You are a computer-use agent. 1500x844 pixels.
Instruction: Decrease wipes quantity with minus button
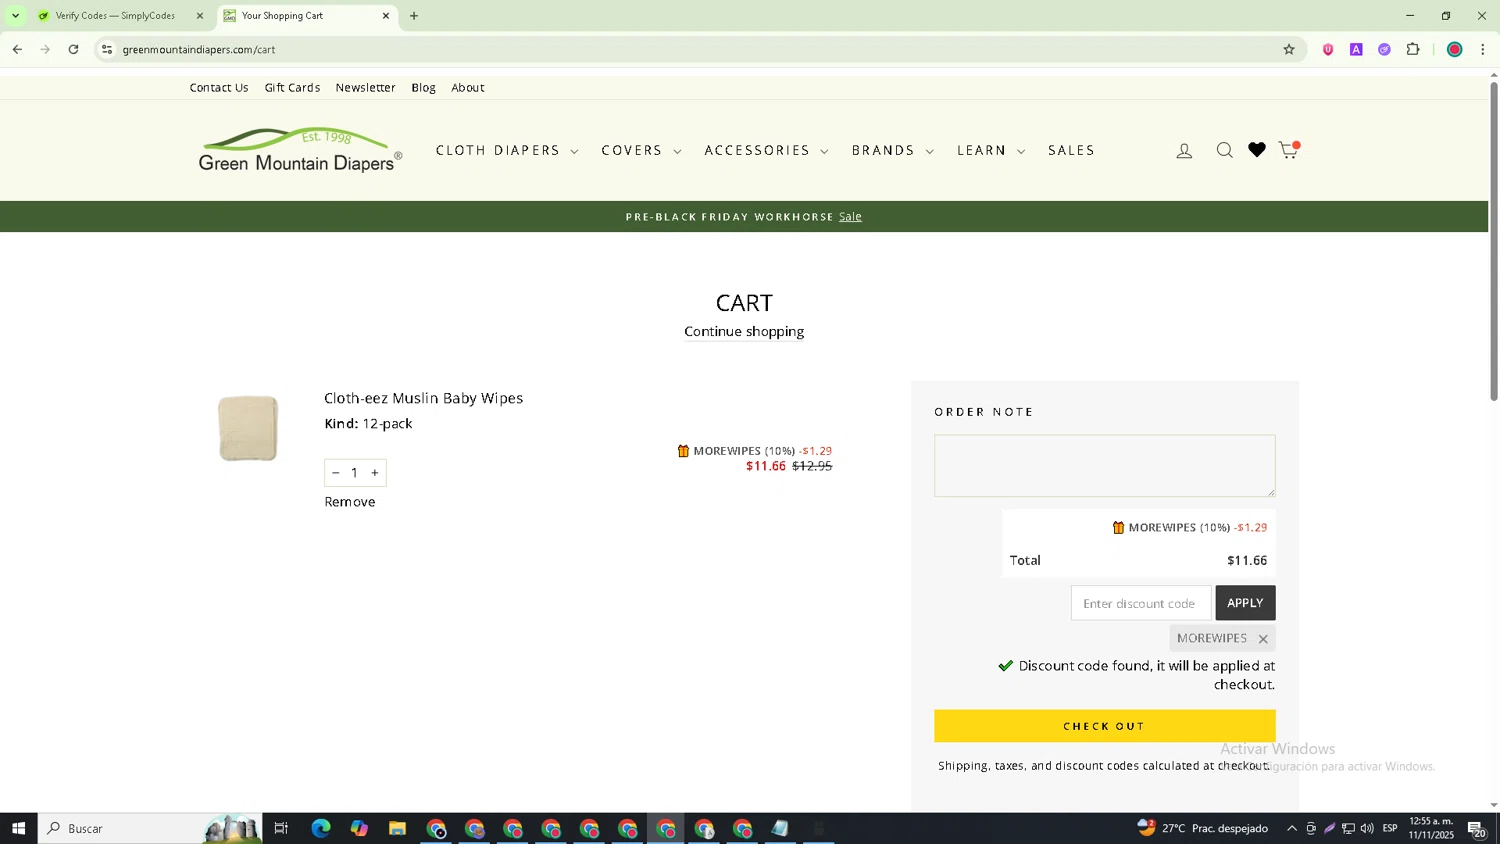tap(336, 473)
